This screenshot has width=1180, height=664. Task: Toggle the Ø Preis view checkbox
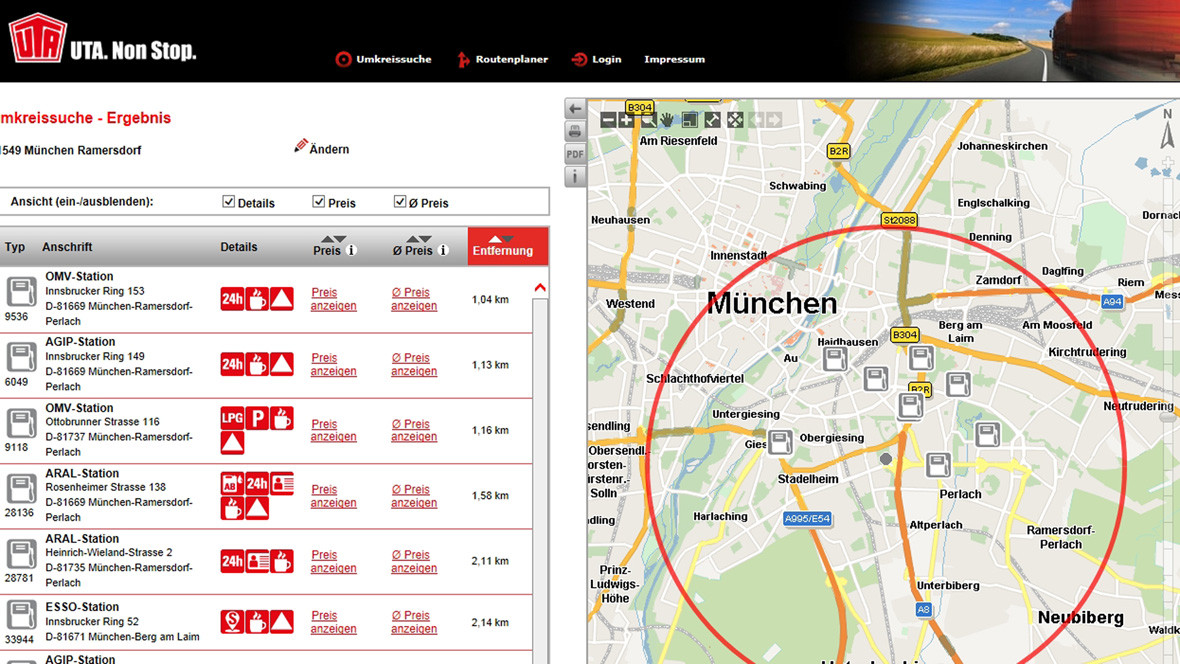coord(400,202)
